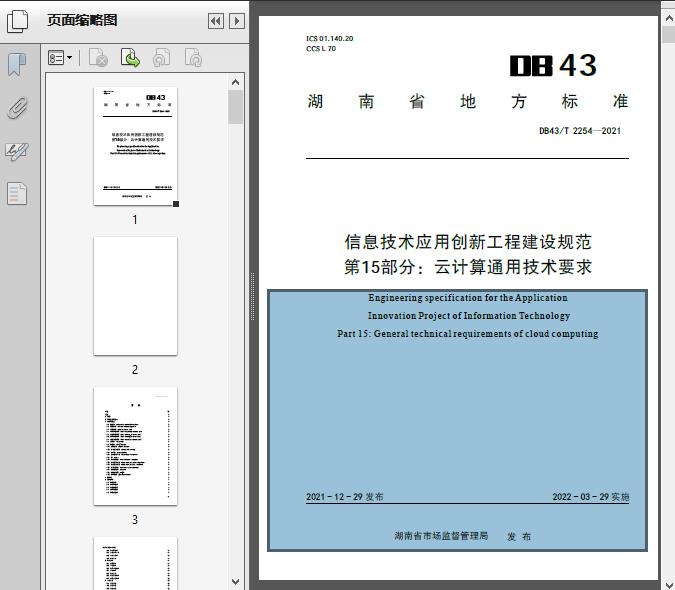Open the thumbnail options dropdown menu
The width and height of the screenshot is (675, 590).
[61, 59]
